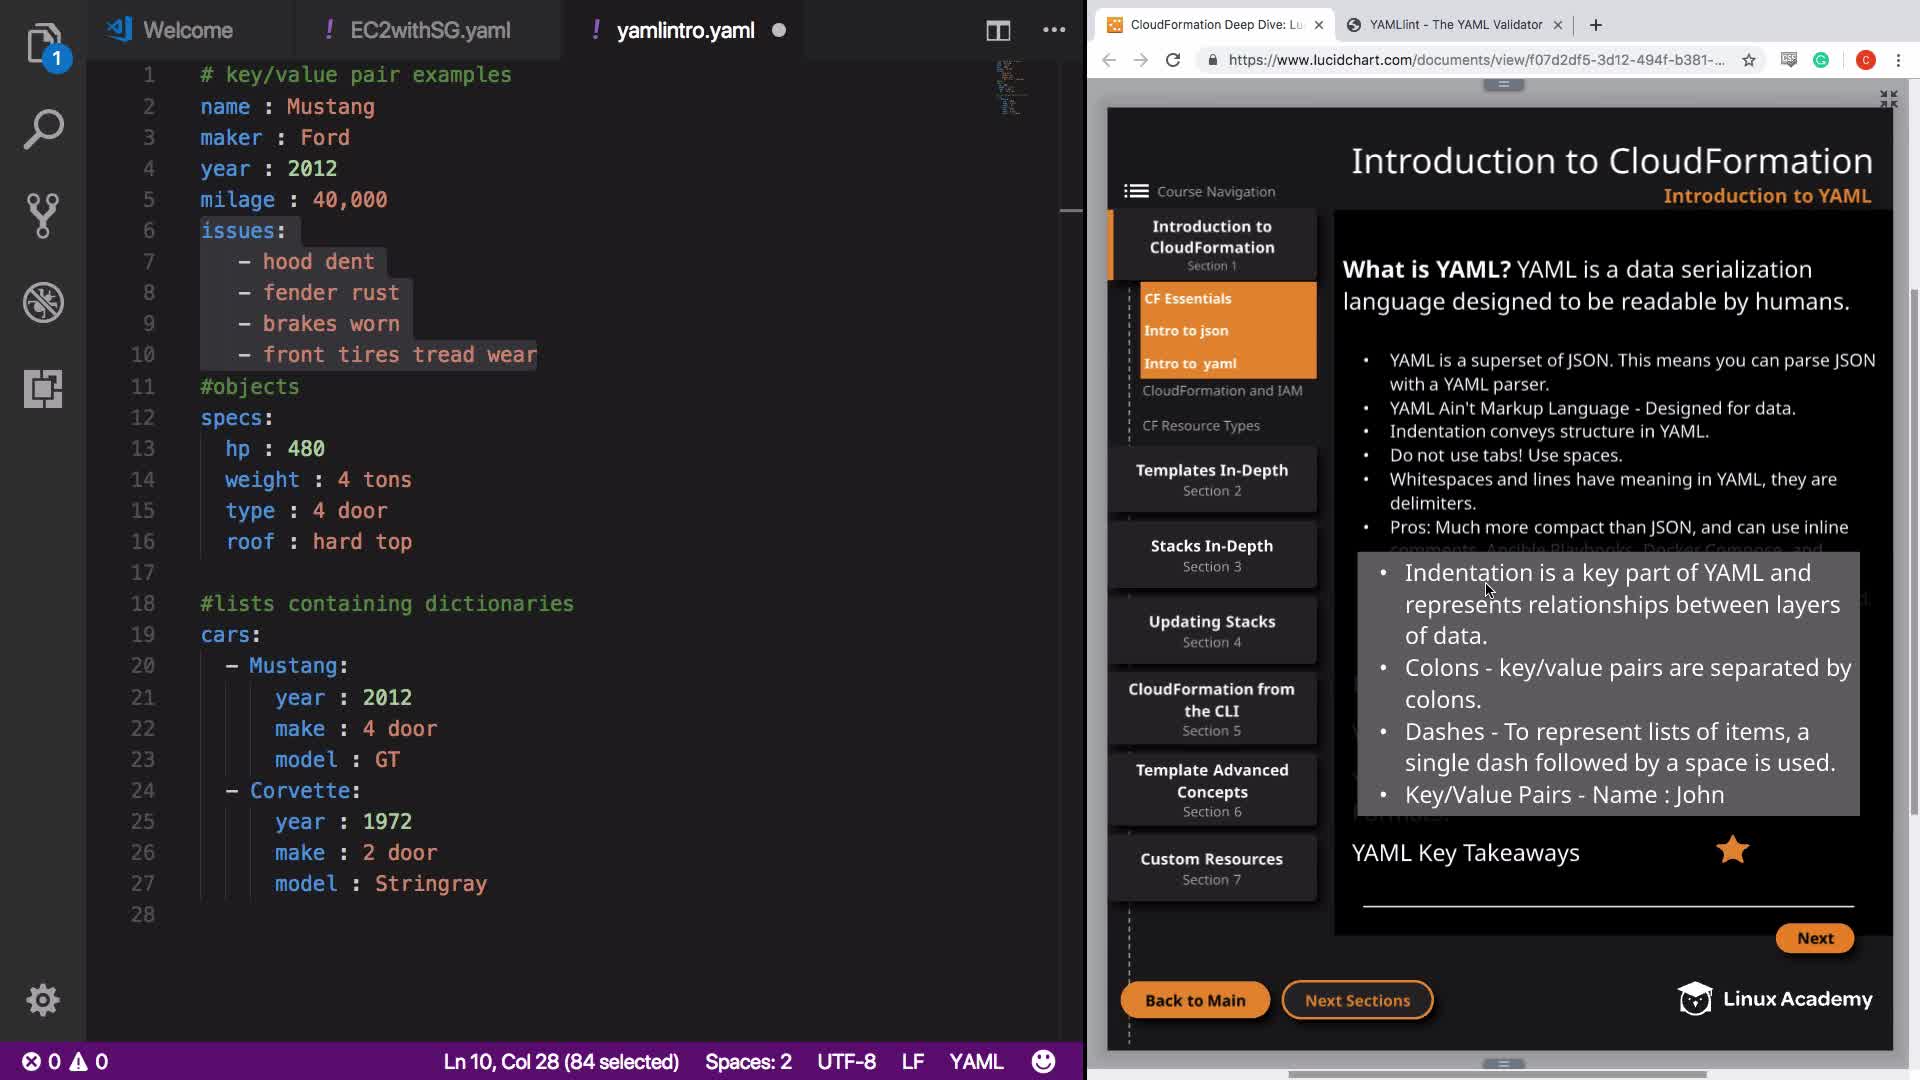Click the Next Sections button
Screen dimensions: 1920x1080
tap(1357, 1000)
